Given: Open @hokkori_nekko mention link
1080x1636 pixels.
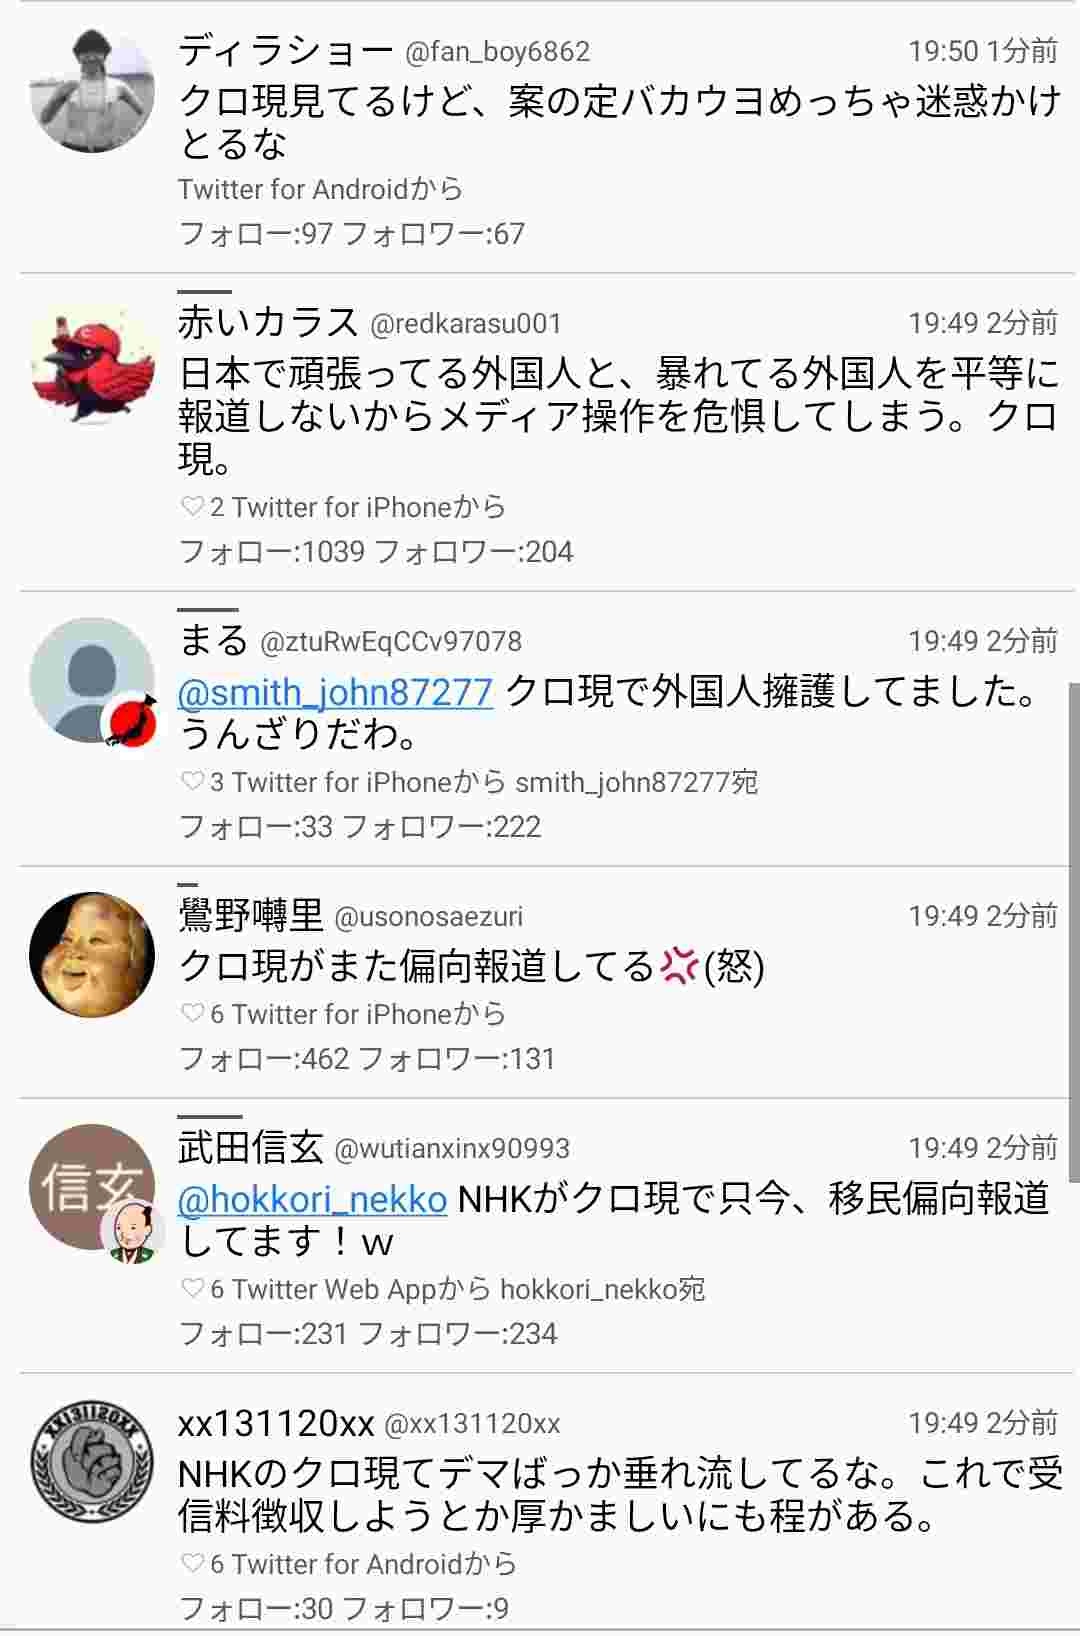Looking at the screenshot, I should [312, 1199].
